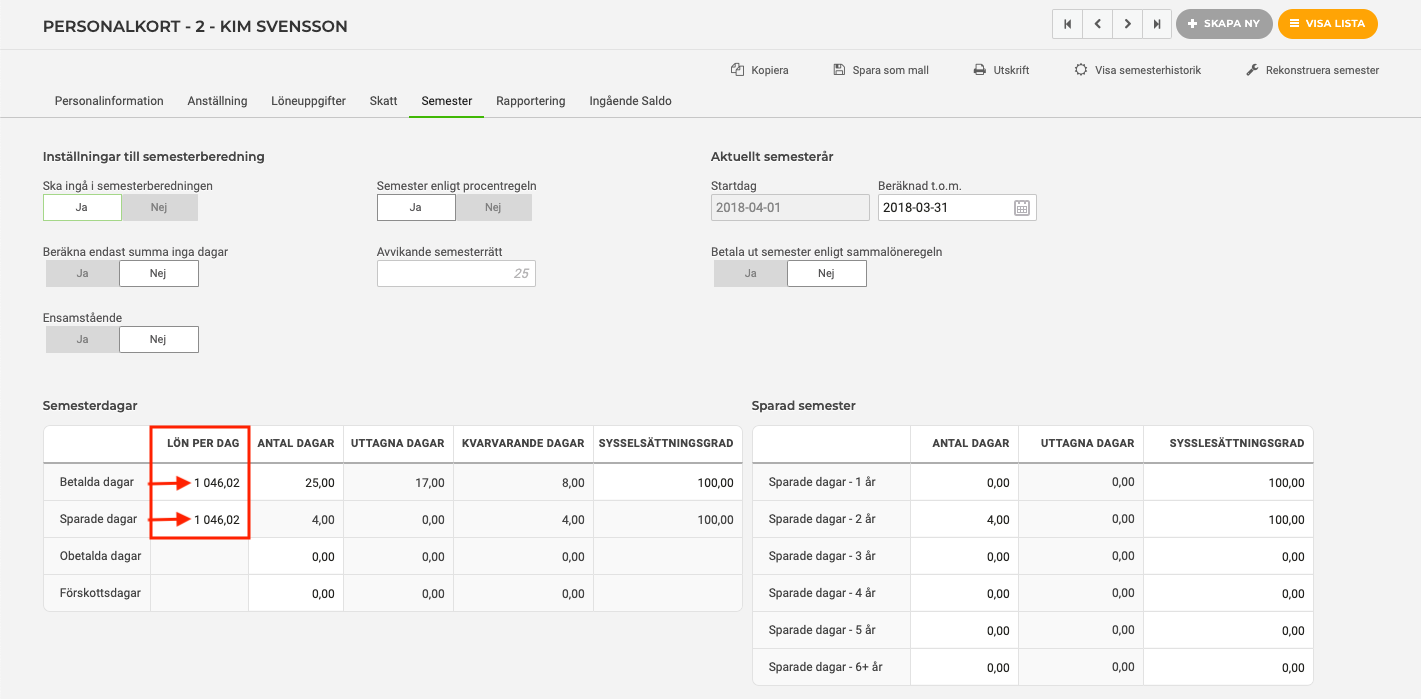Click Obetalda dagar antal dagar field
The image size is (1421, 699).
pyautogui.click(x=295, y=557)
